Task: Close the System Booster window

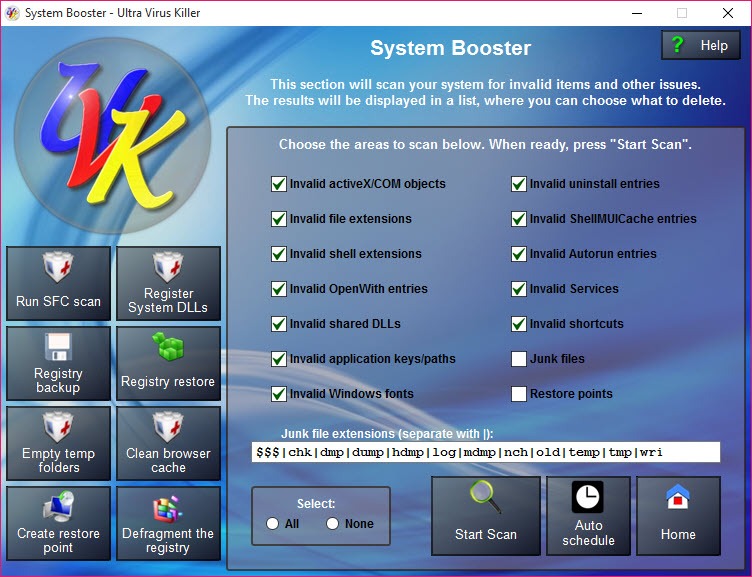Action: click(728, 13)
